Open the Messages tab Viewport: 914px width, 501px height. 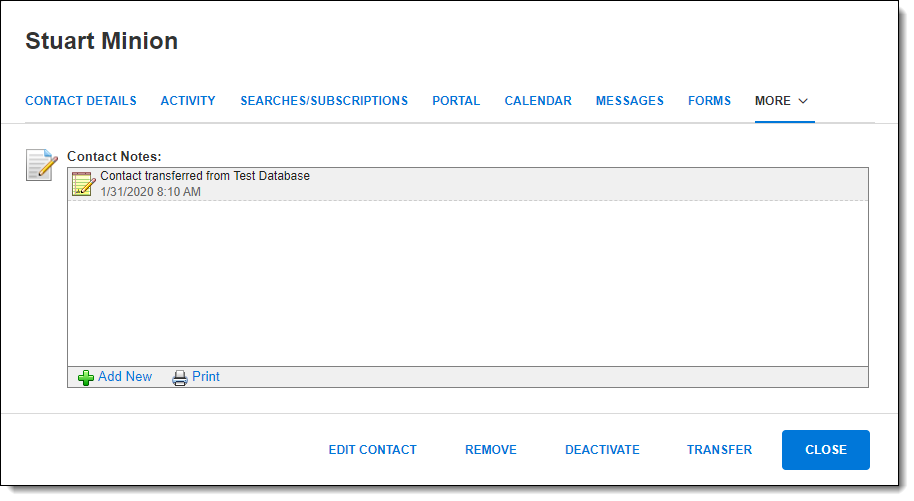pyautogui.click(x=630, y=101)
